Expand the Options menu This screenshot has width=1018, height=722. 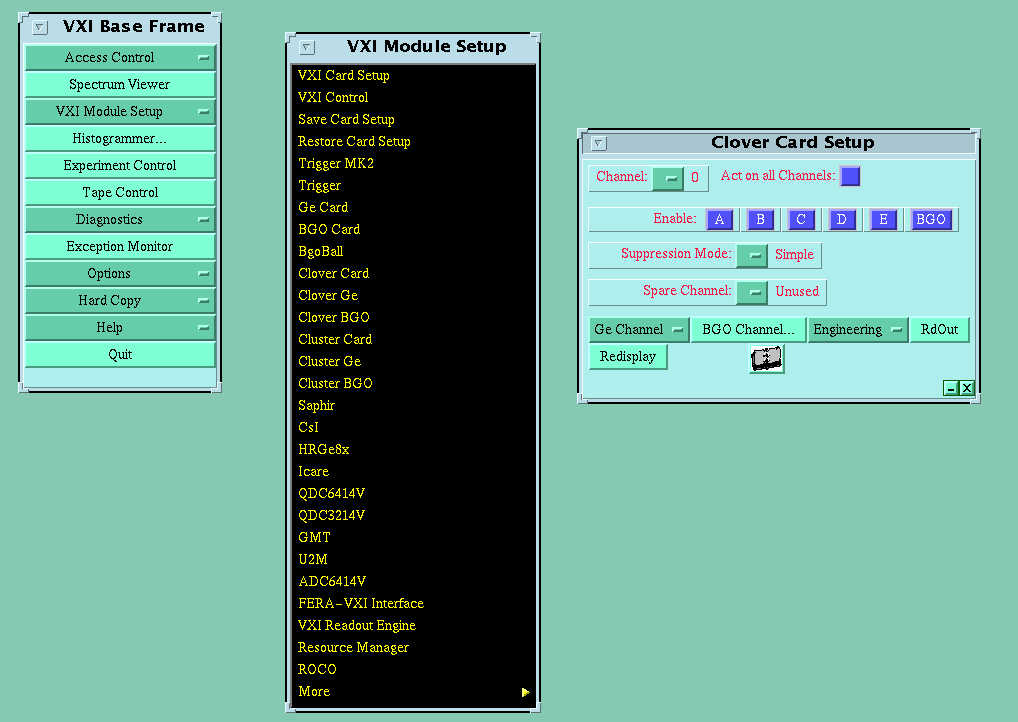[120, 273]
